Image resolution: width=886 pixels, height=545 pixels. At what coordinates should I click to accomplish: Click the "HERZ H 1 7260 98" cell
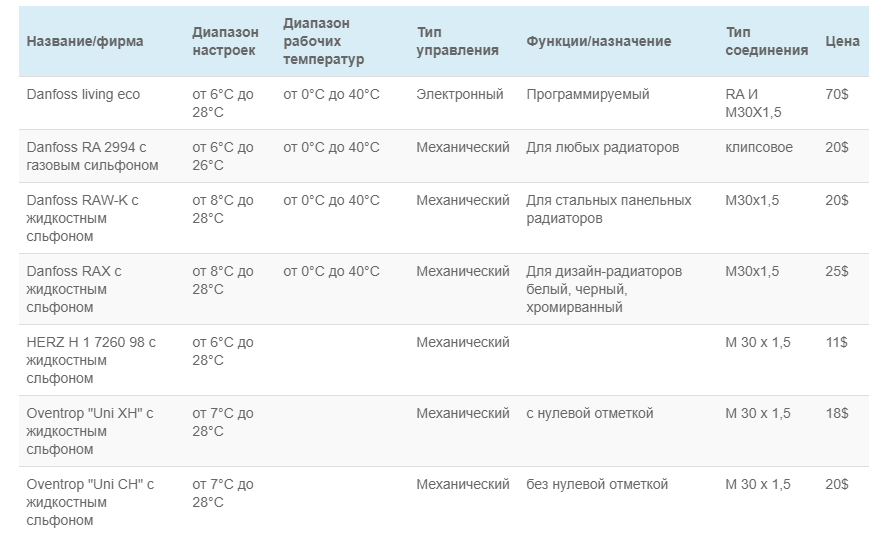click(91, 360)
